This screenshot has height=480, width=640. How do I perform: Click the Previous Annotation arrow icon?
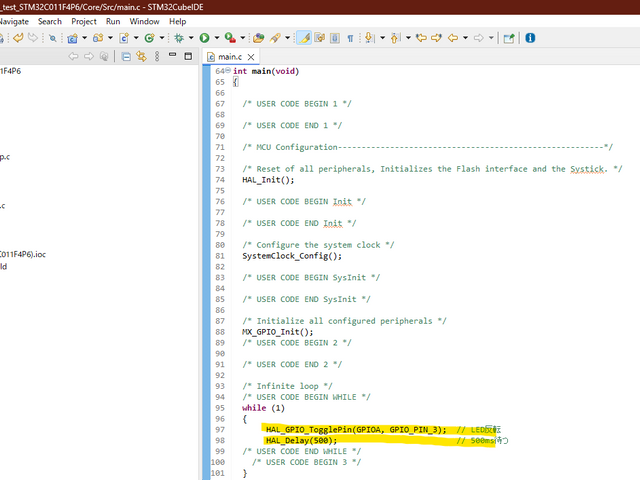click(x=395, y=38)
